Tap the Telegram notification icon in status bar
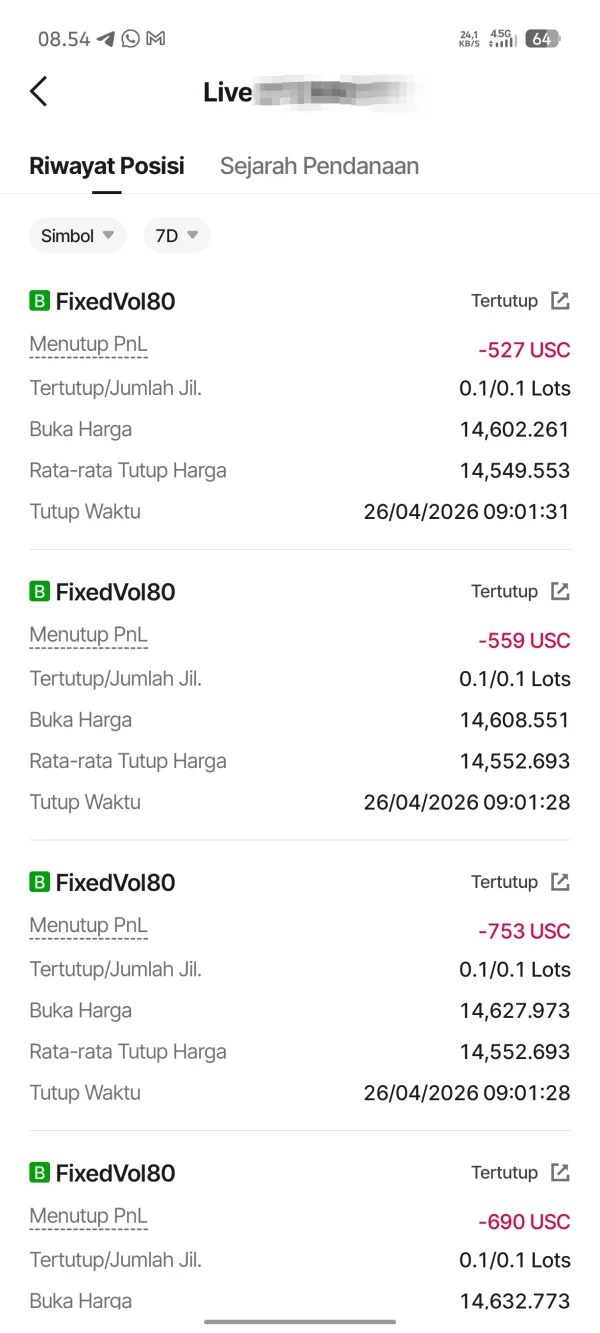Image resolution: width=600 pixels, height=1333 pixels. 106,39
